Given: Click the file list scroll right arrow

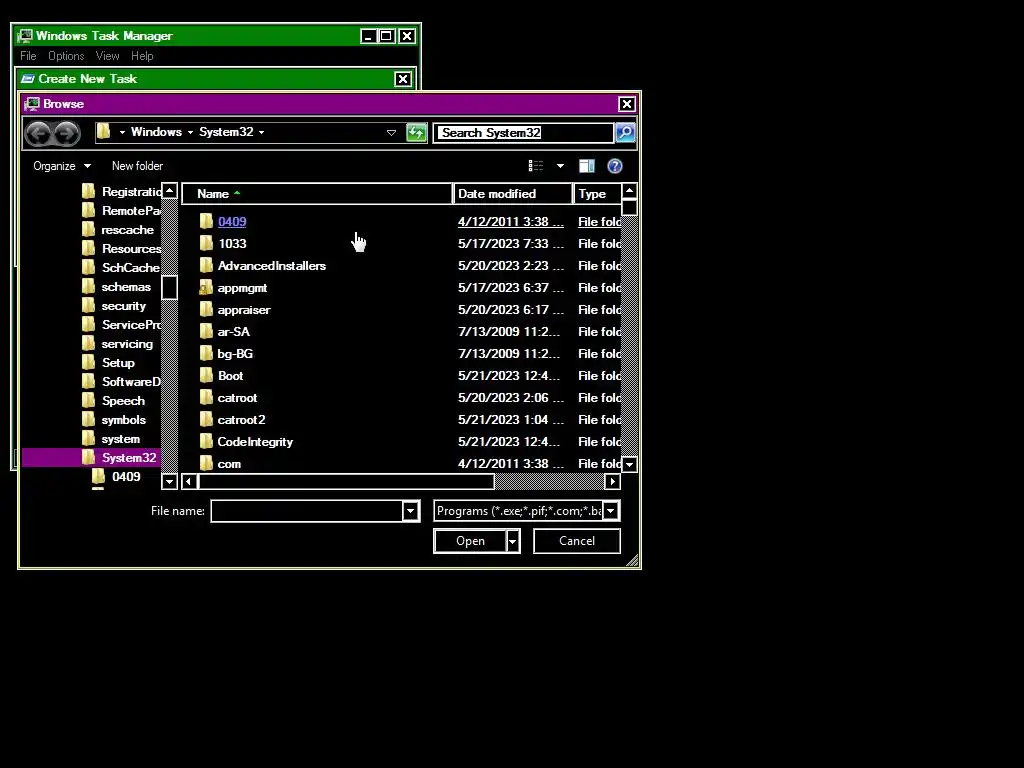Looking at the screenshot, I should pos(612,482).
